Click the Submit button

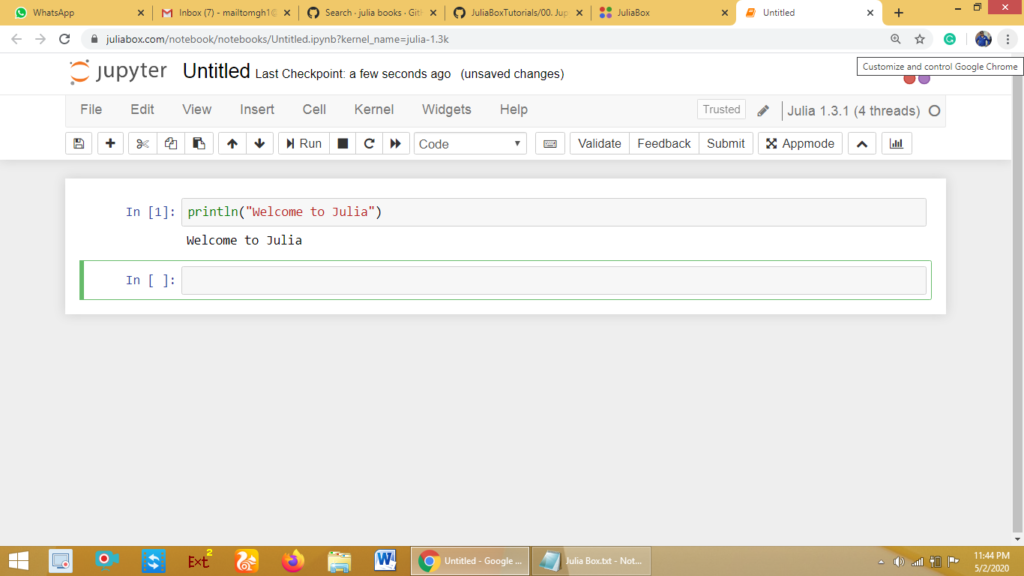725,144
